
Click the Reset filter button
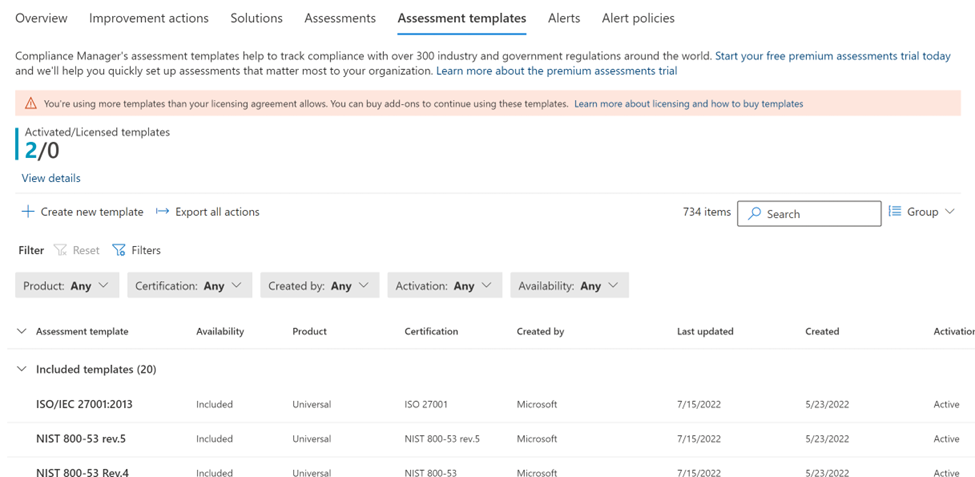coord(76,250)
